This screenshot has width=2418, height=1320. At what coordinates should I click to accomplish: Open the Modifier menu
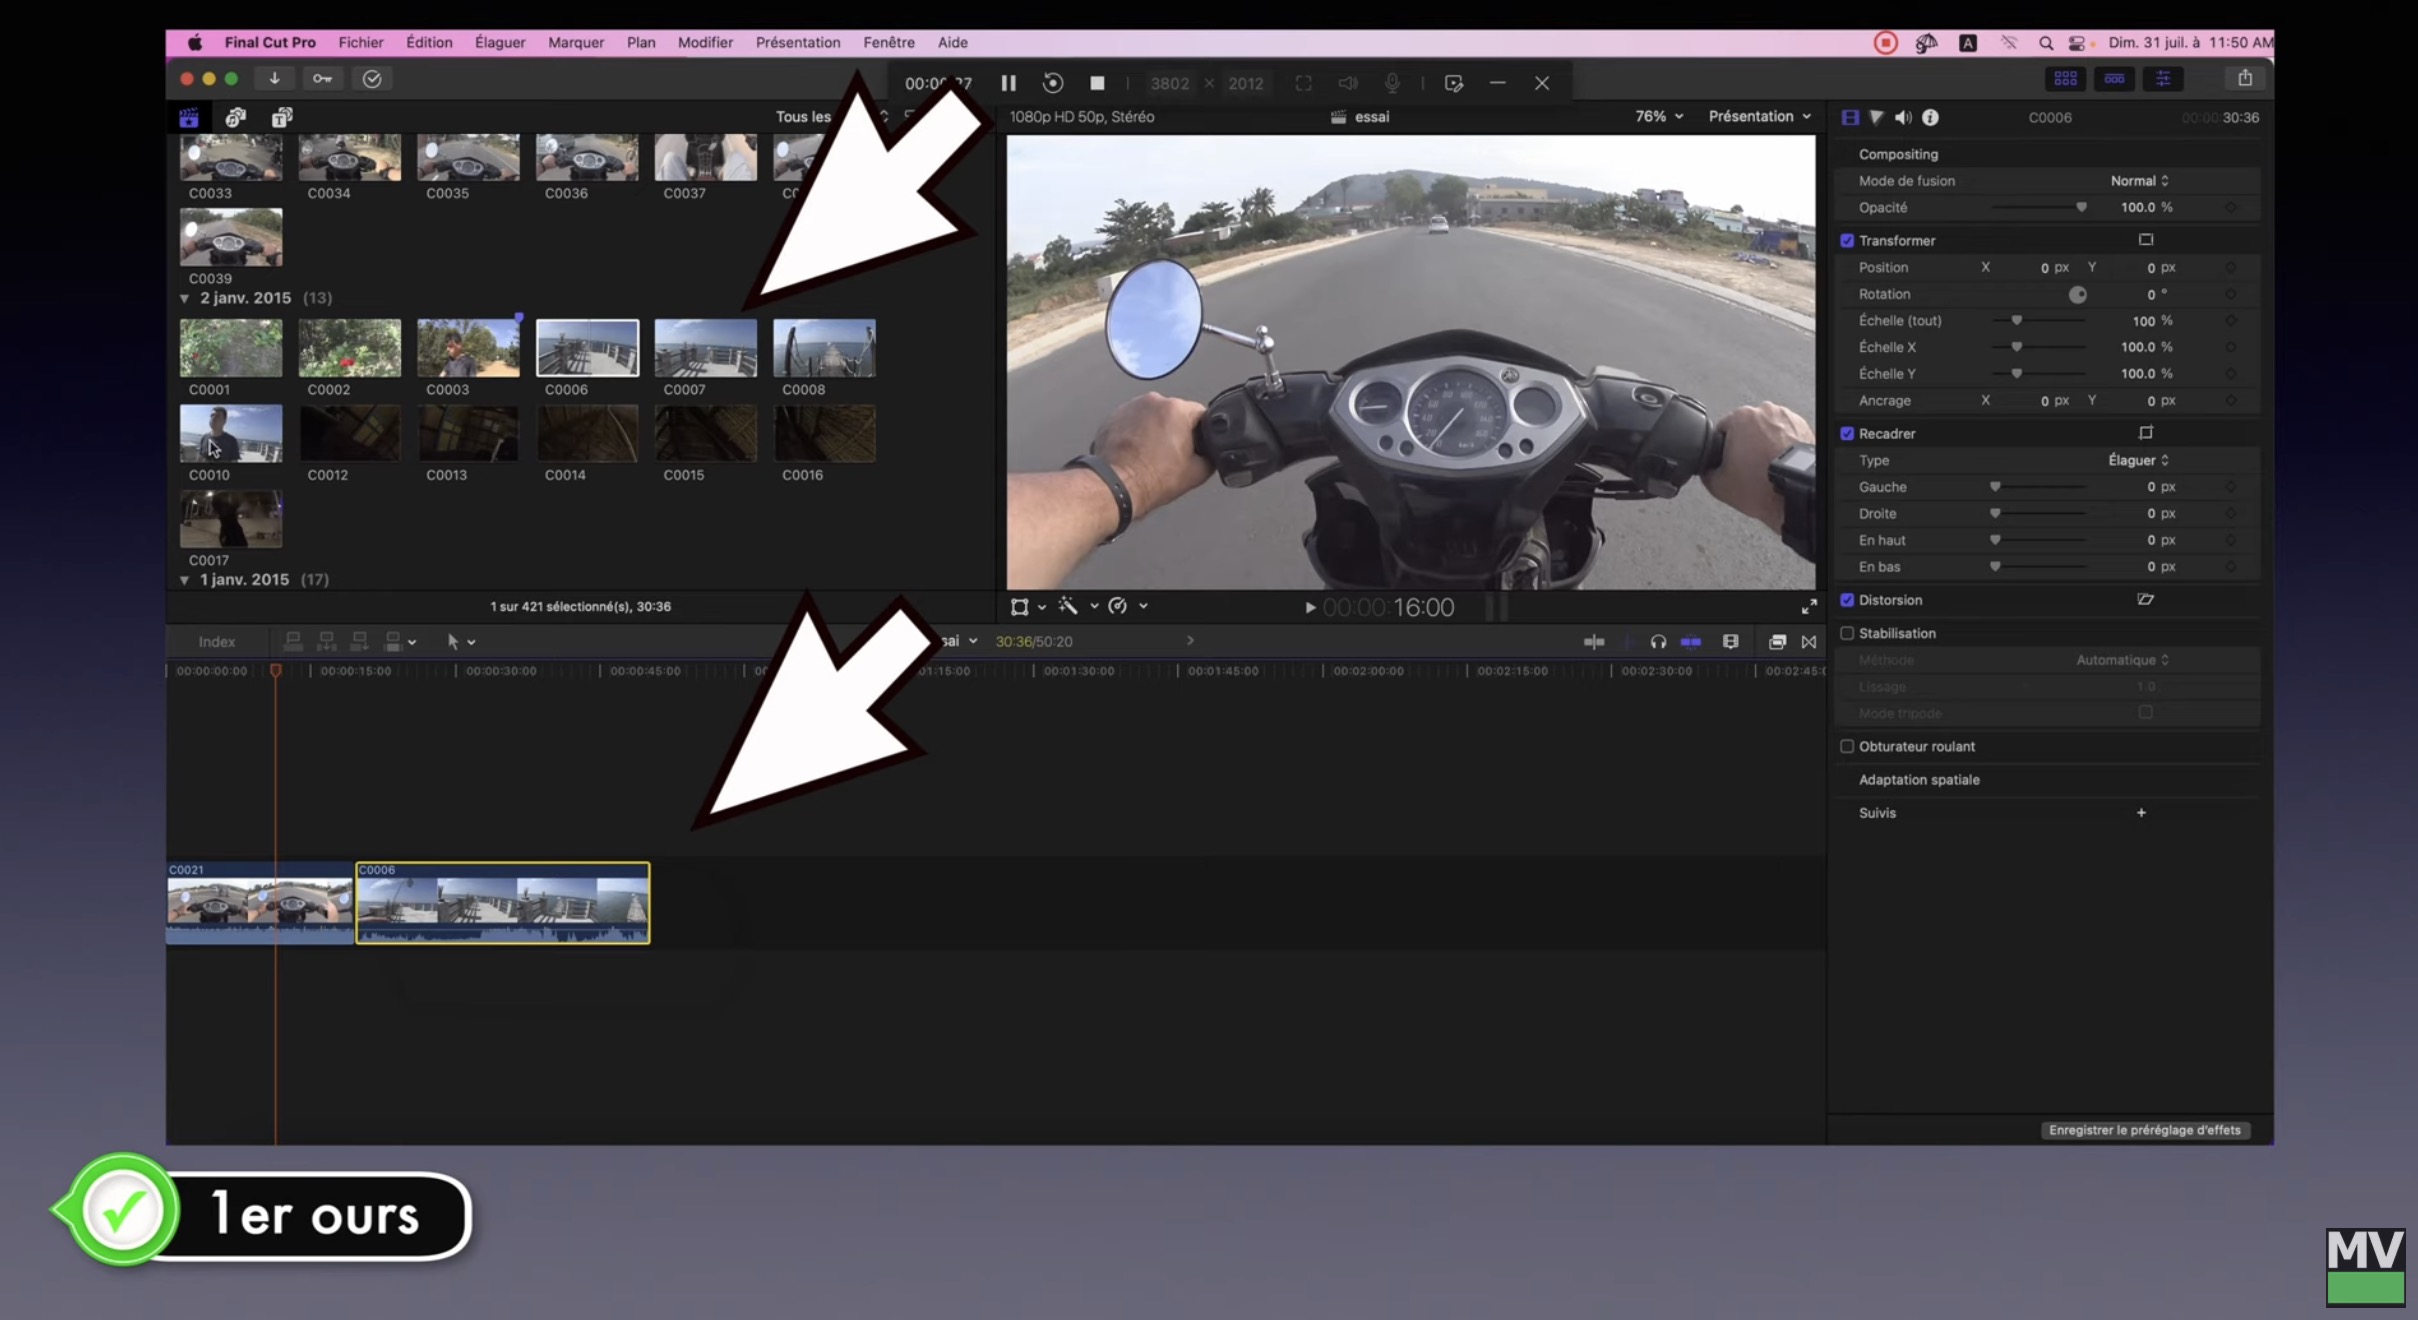(x=705, y=42)
